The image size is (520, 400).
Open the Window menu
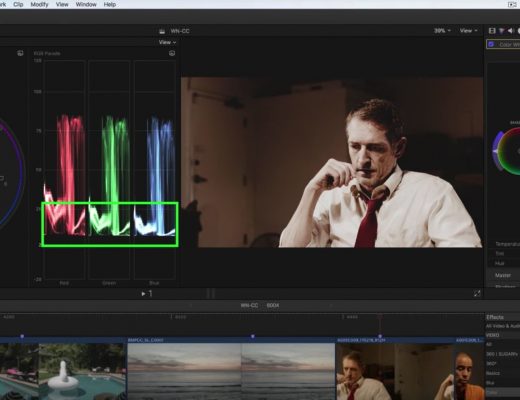pyautogui.click(x=86, y=4)
